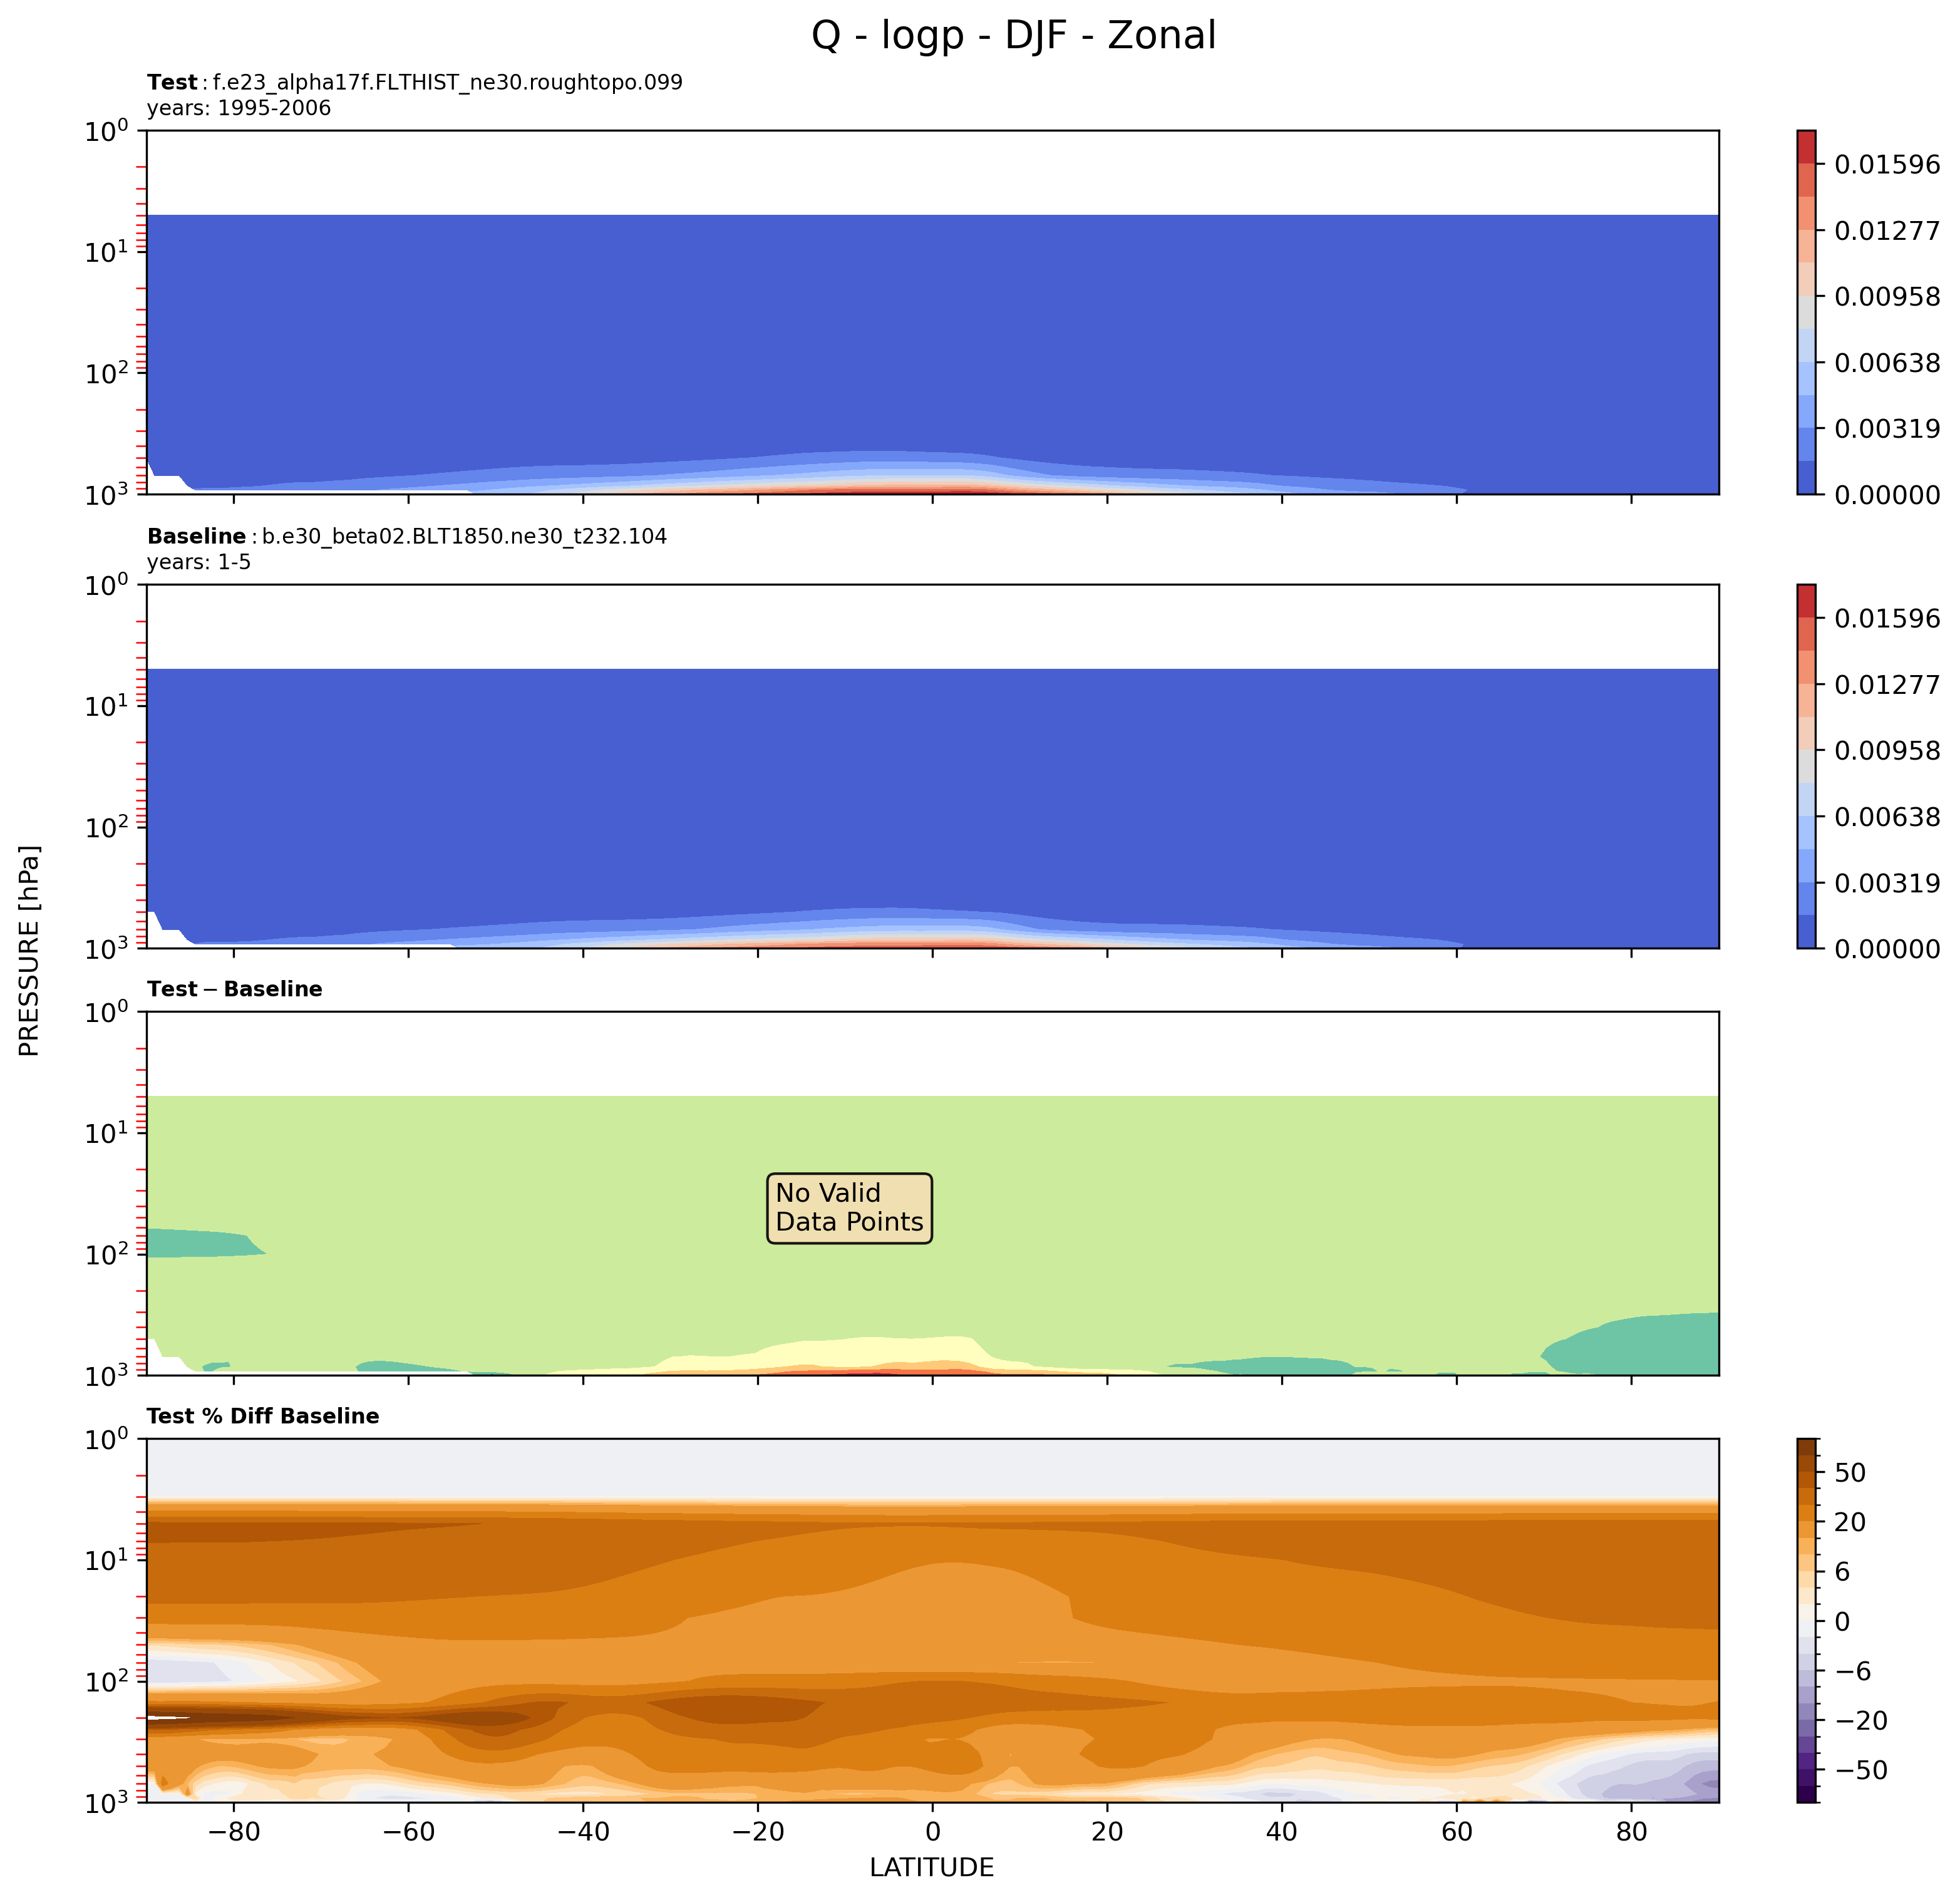Click the 'PRESSURE [hPa]' y-axis label
1960x1900 pixels.
point(30,951)
